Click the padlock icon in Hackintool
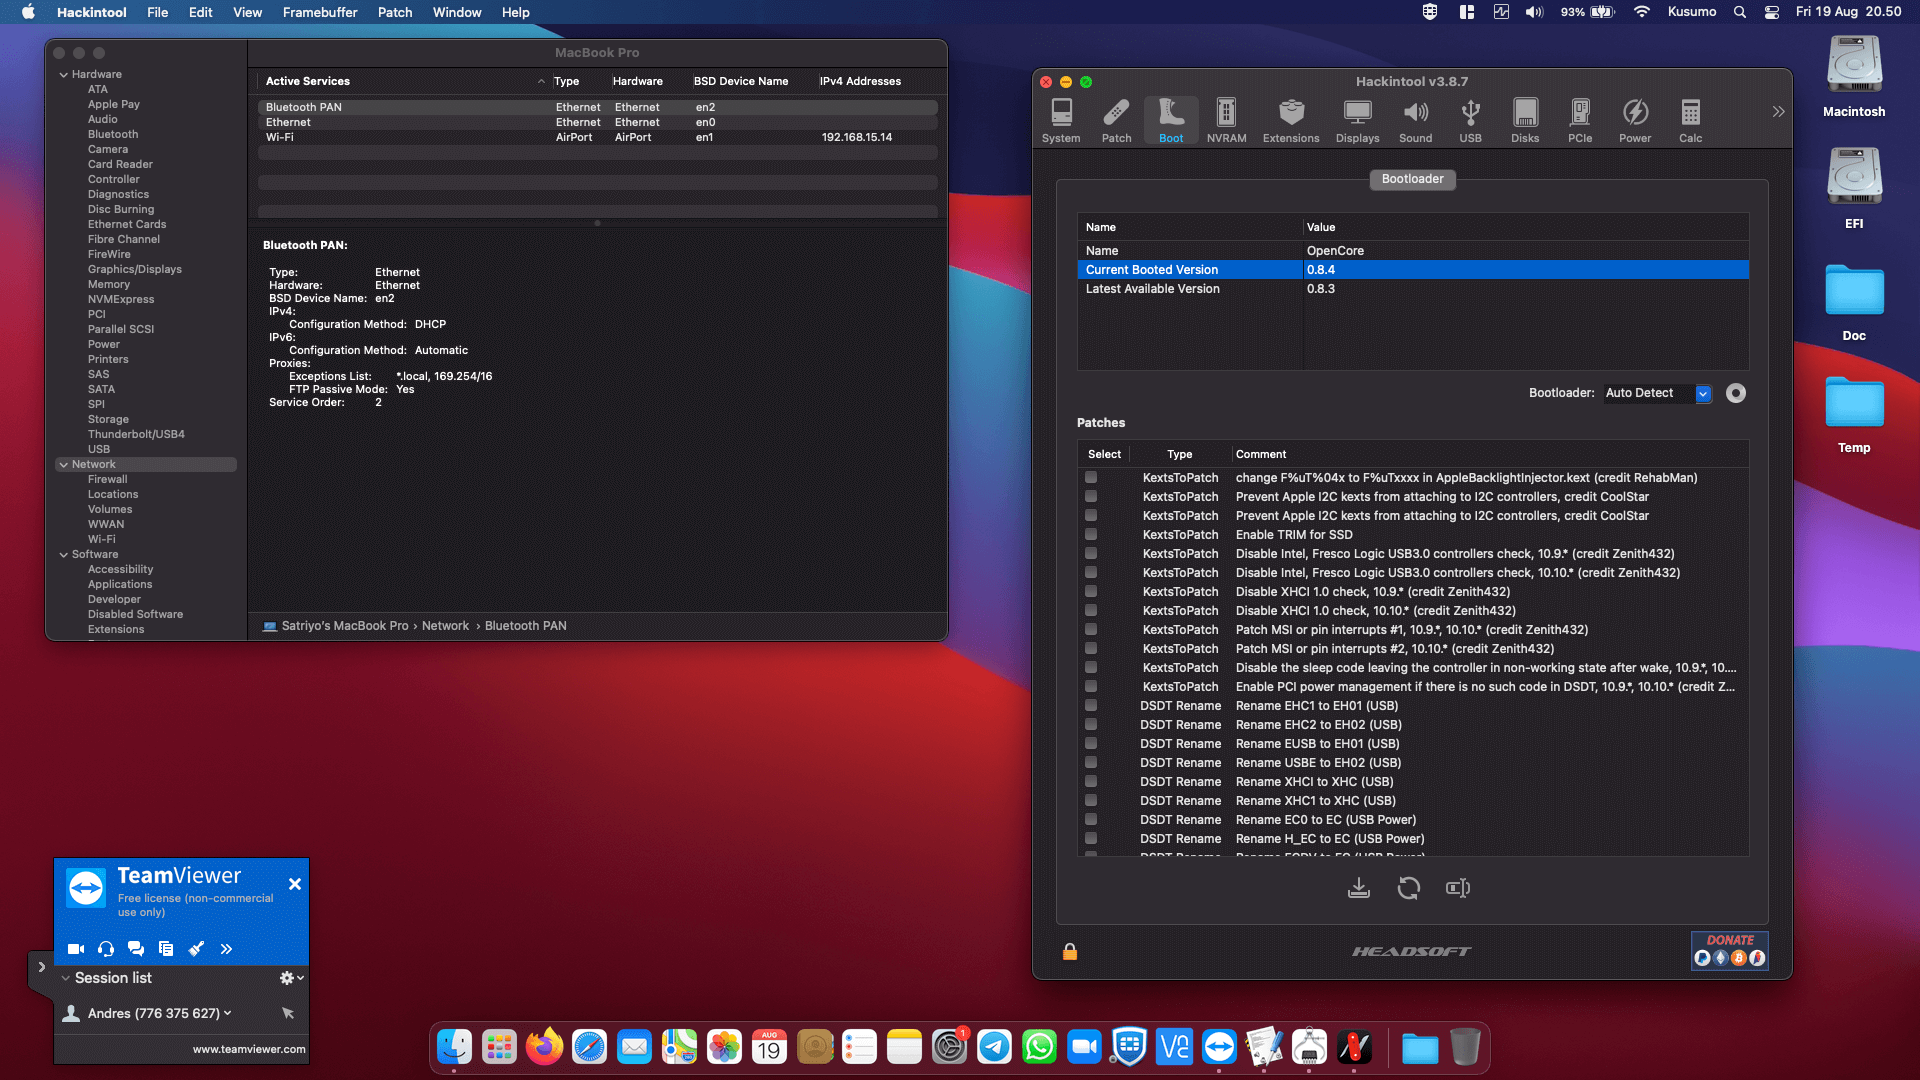This screenshot has width=1920, height=1080. point(1070,951)
